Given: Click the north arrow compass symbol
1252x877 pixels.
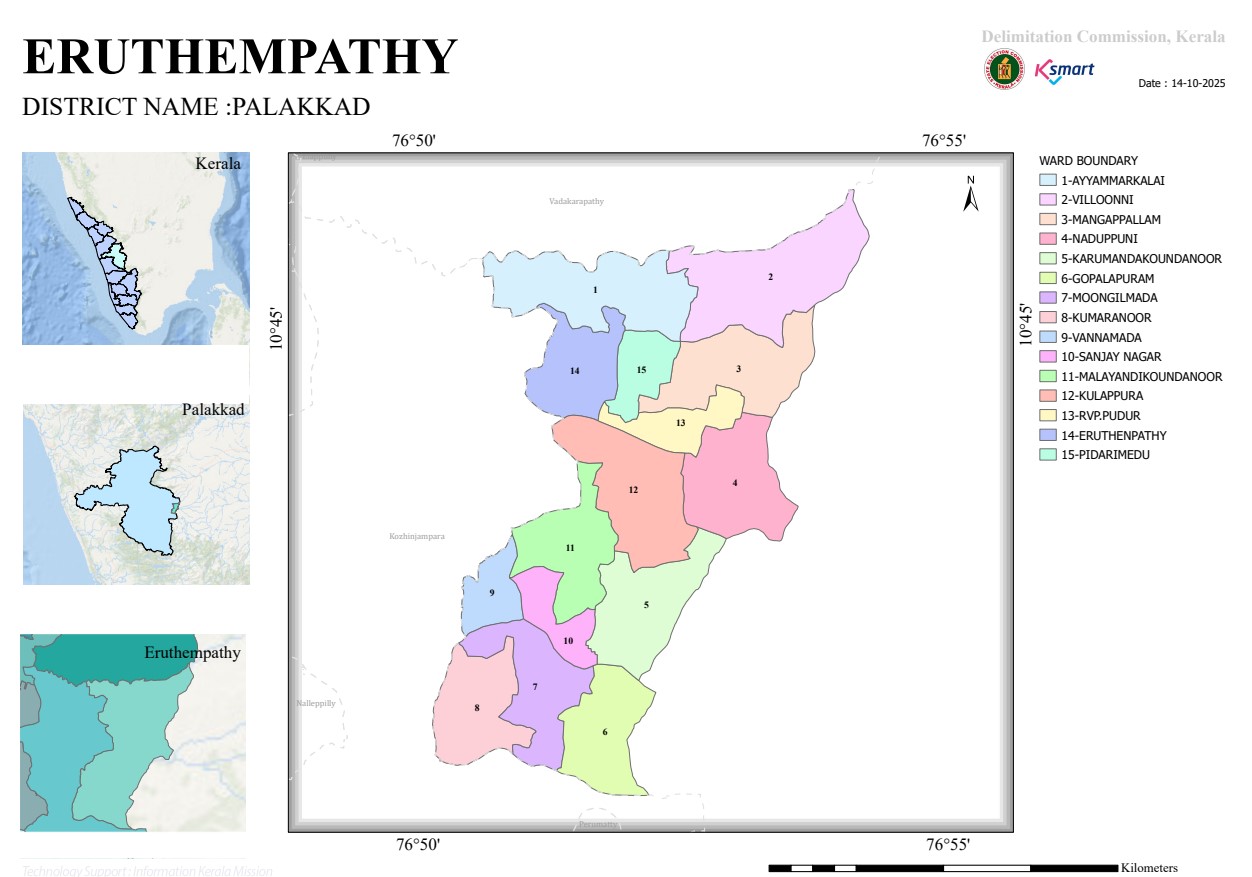Looking at the screenshot, I should [x=970, y=194].
